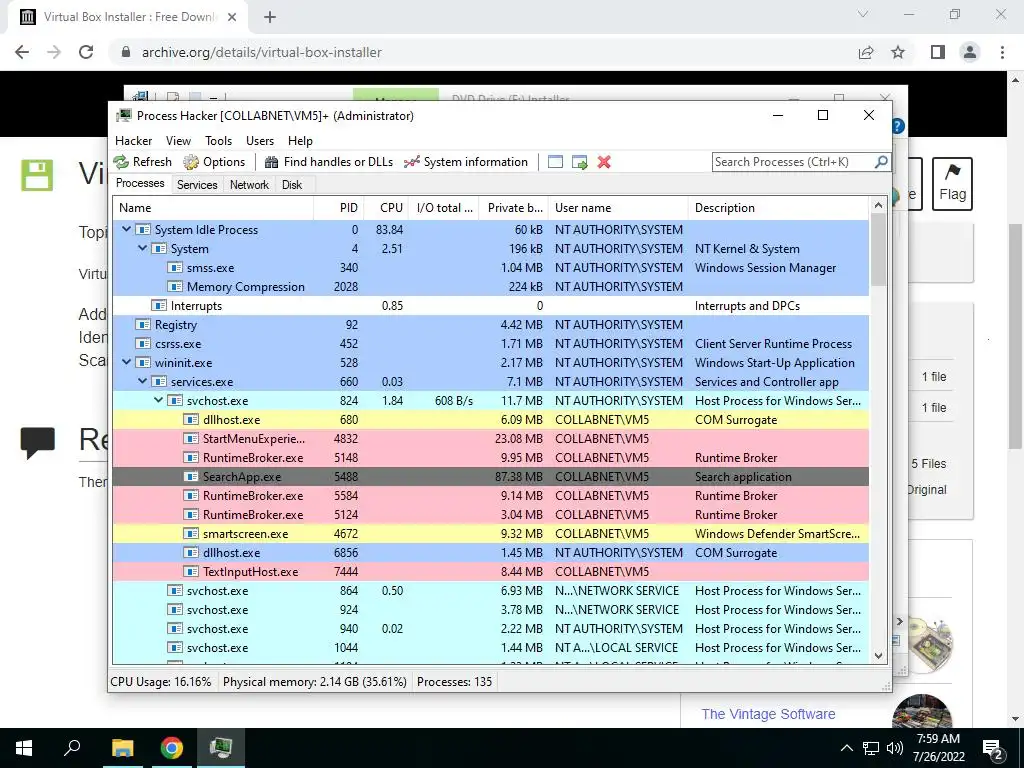Collapse the System Idle Process tree
This screenshot has width=1024, height=768.
[127, 230]
